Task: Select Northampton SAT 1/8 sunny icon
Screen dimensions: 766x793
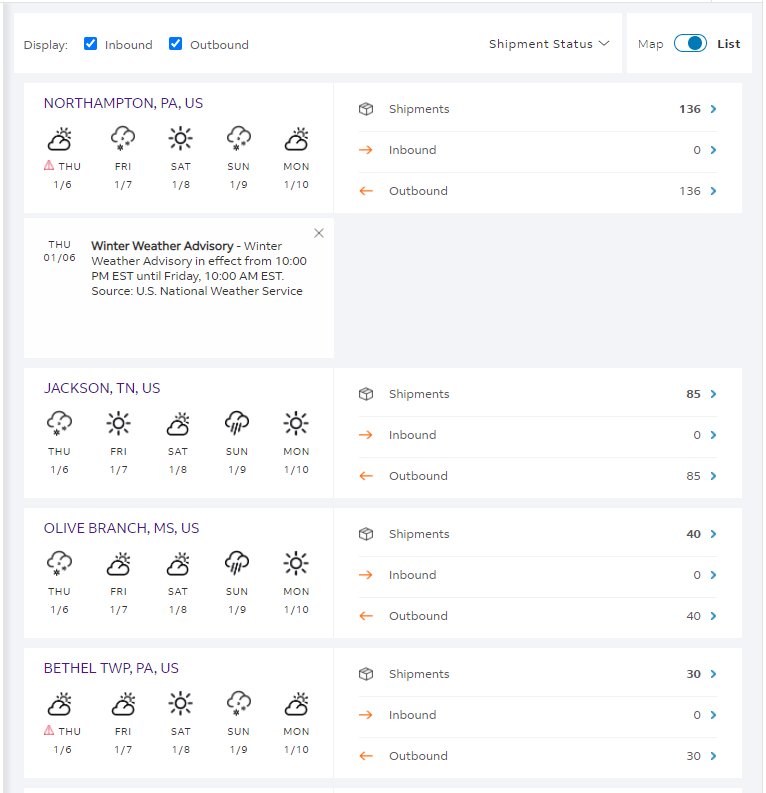Action: coord(181,139)
